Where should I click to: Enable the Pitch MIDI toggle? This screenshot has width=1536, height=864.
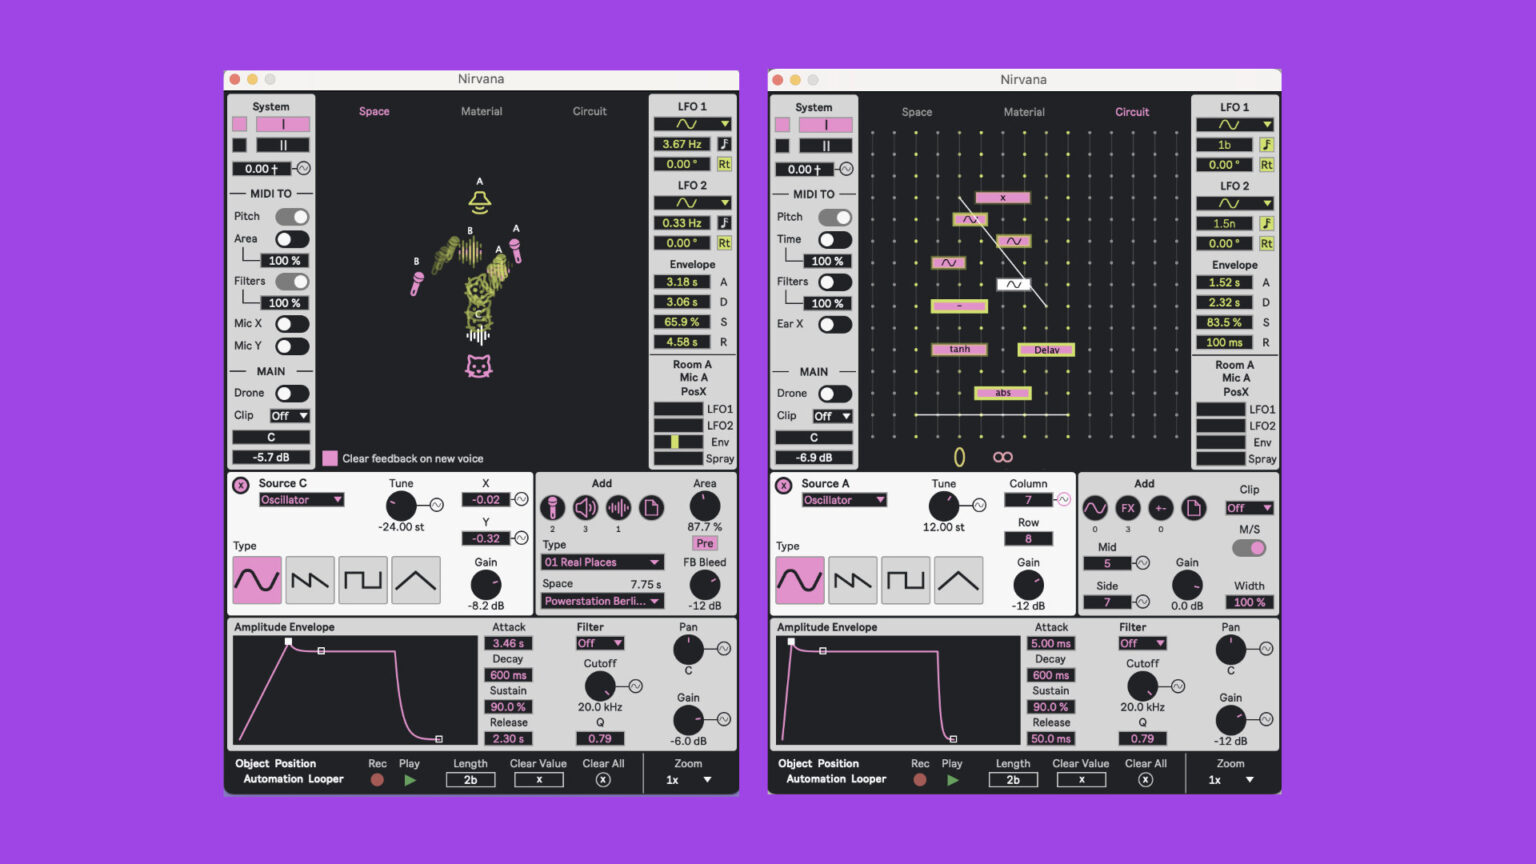[292, 216]
